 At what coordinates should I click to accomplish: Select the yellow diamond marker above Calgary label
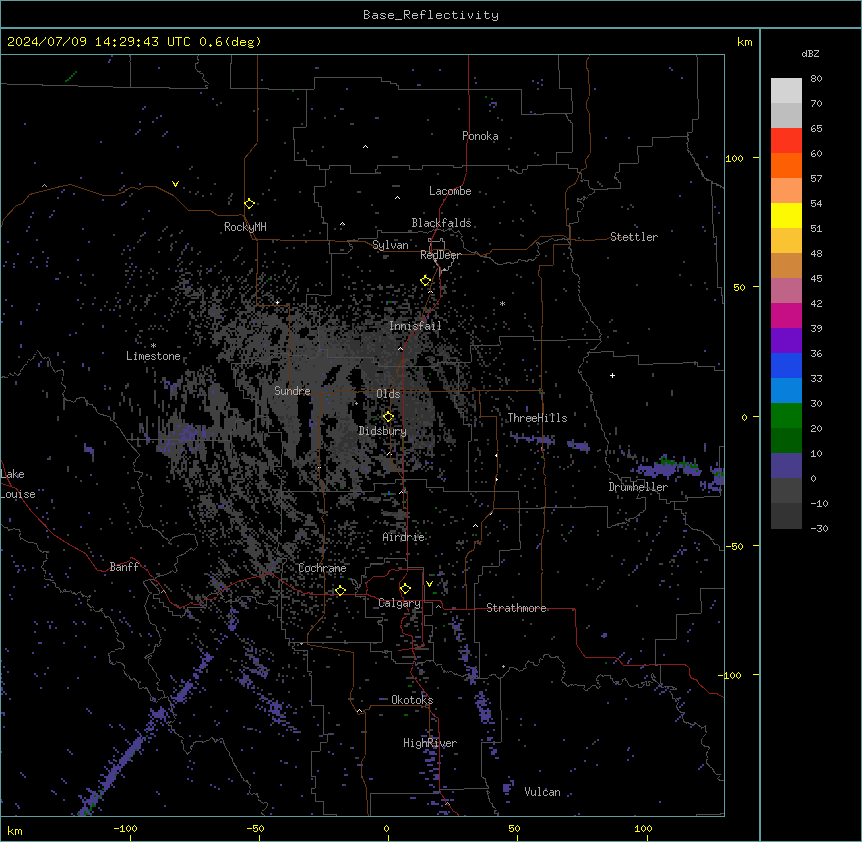point(405,589)
